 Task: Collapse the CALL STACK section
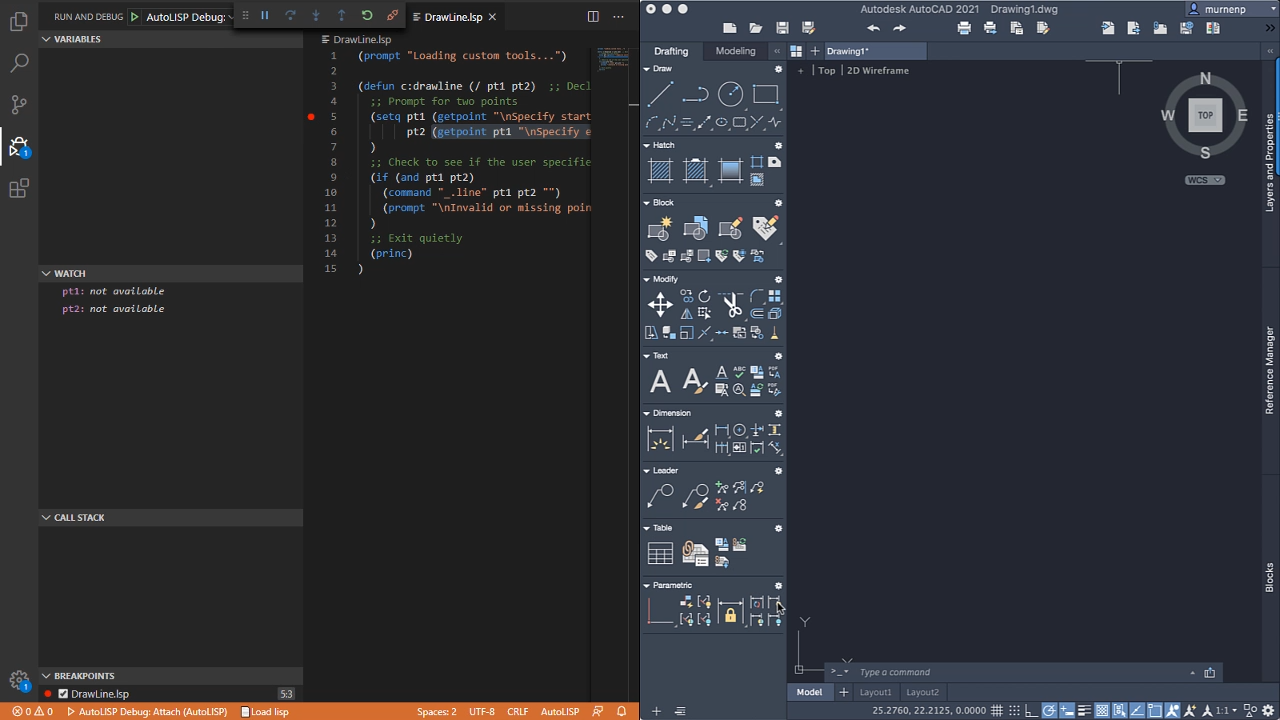(46, 518)
